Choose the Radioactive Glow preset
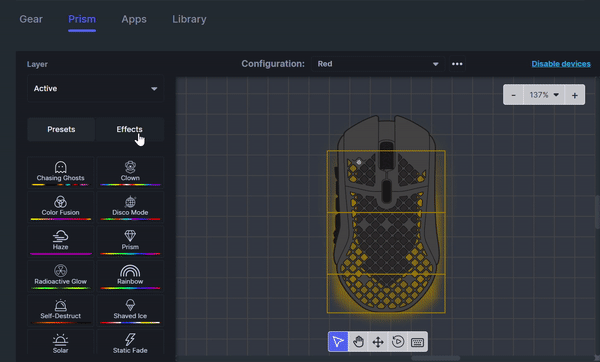The image size is (600, 362). (60, 276)
